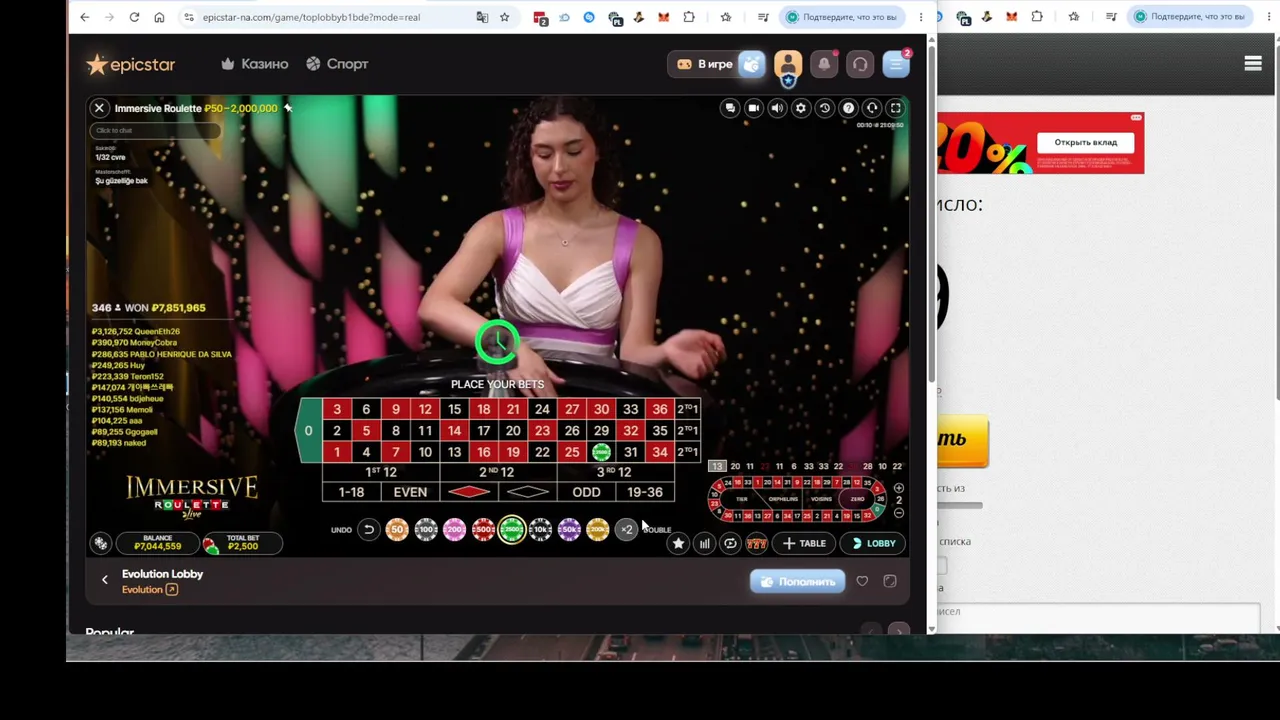Select the TIER racetrack bet
The width and height of the screenshot is (1280, 720).
tap(742, 499)
